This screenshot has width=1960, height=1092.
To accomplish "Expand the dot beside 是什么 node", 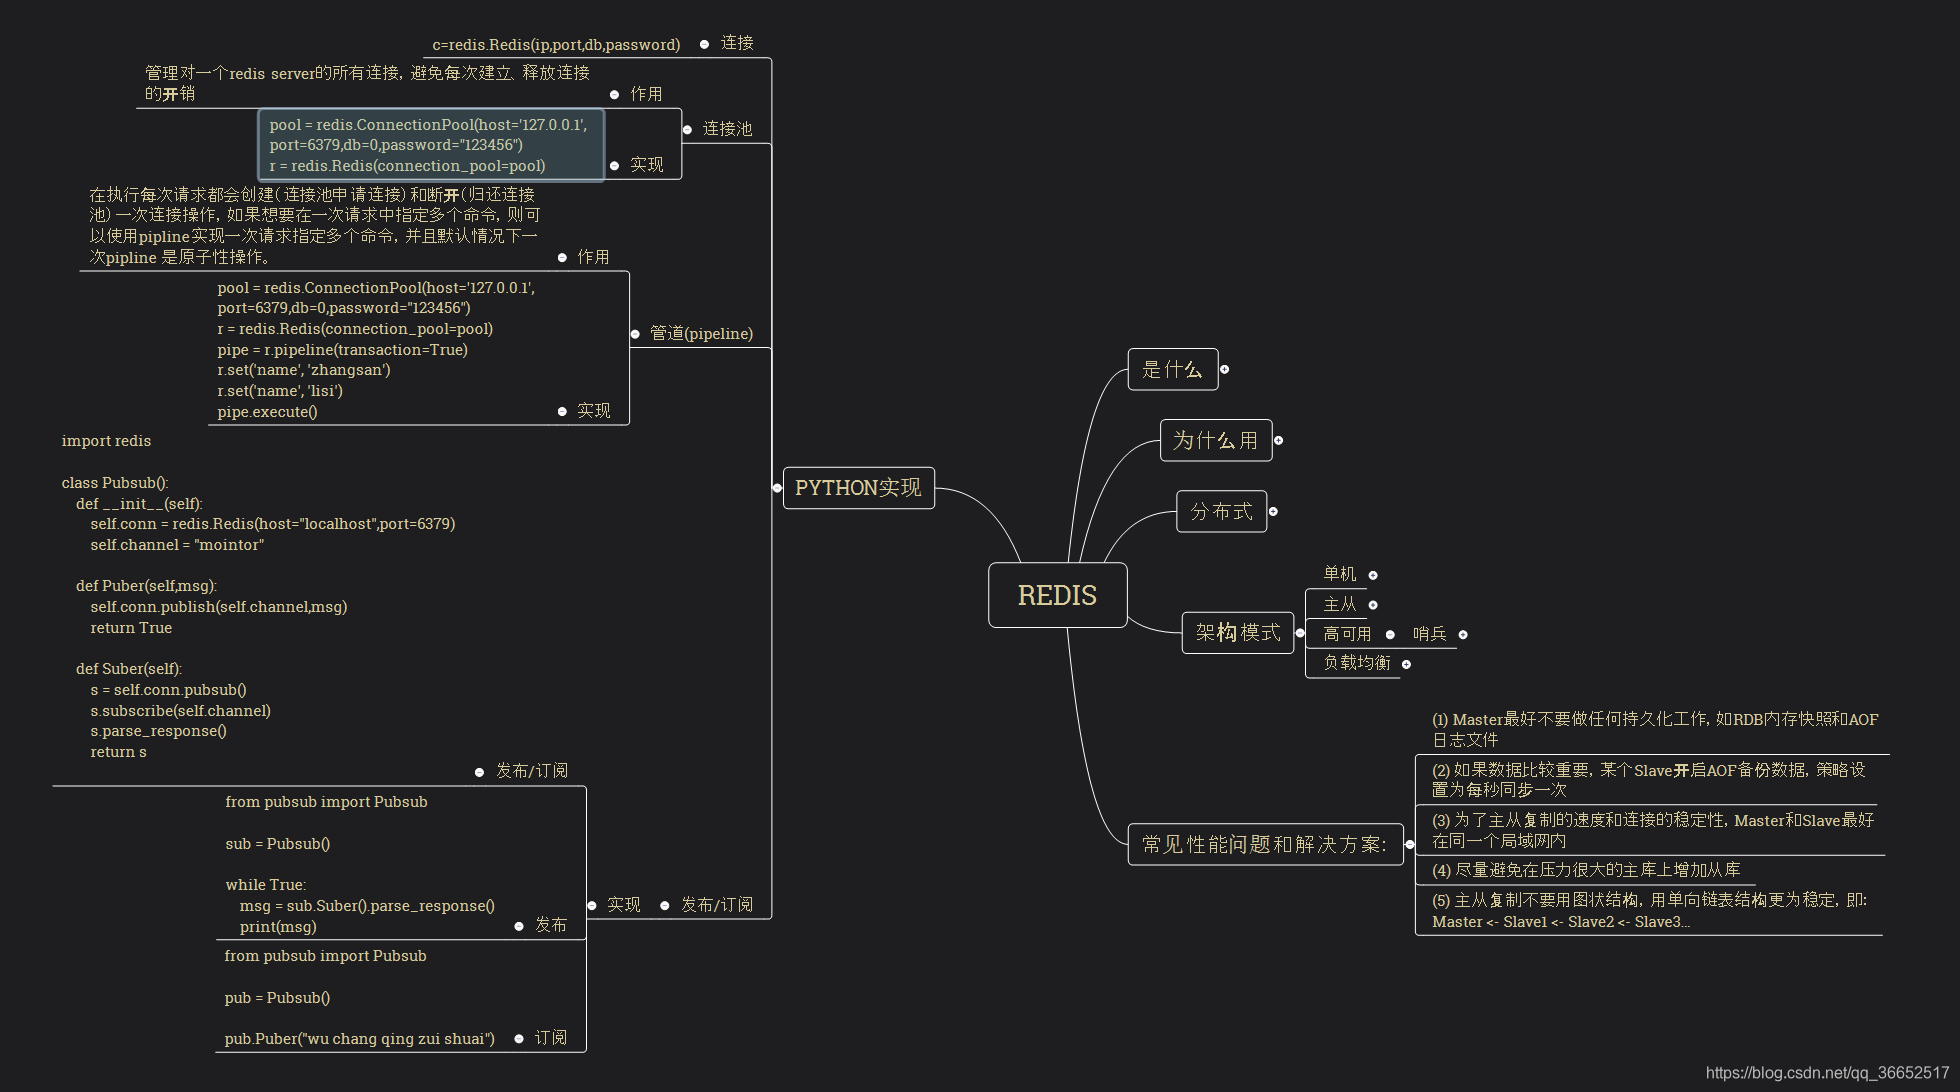I will [x=1224, y=369].
